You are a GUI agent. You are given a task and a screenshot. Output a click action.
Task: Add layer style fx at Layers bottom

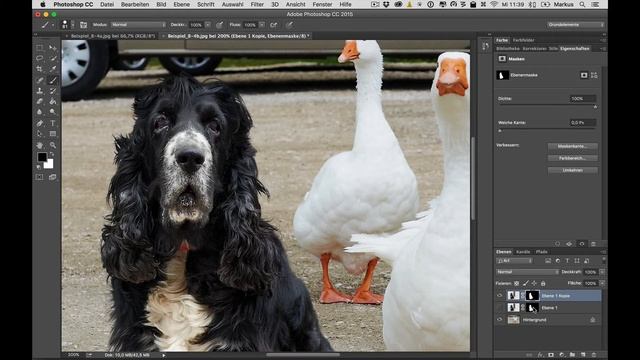pos(540,355)
